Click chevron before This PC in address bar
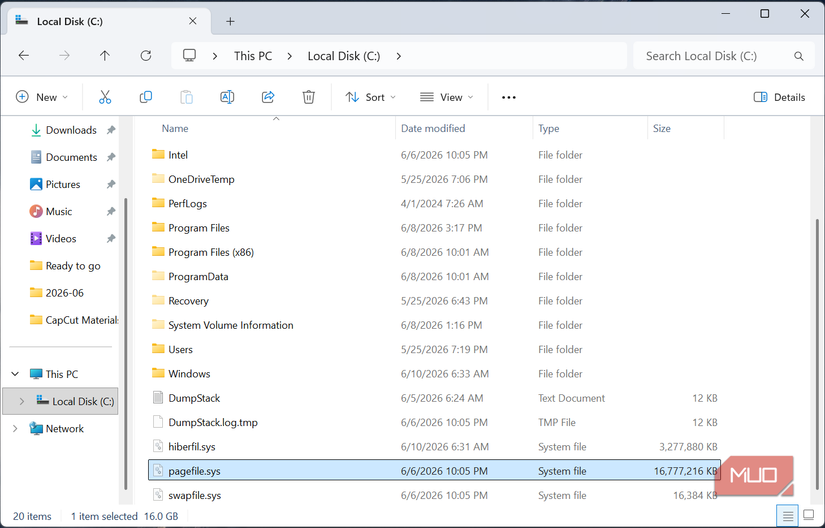The height and width of the screenshot is (528, 825). (x=215, y=56)
